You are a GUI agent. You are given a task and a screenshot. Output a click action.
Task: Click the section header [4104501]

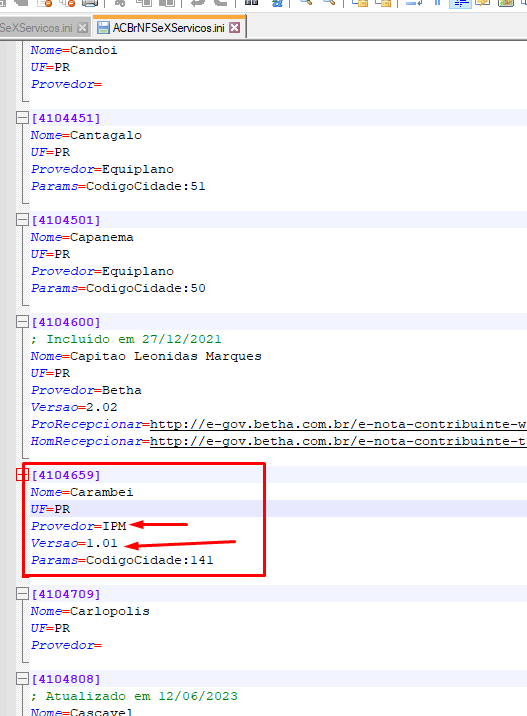coord(66,220)
